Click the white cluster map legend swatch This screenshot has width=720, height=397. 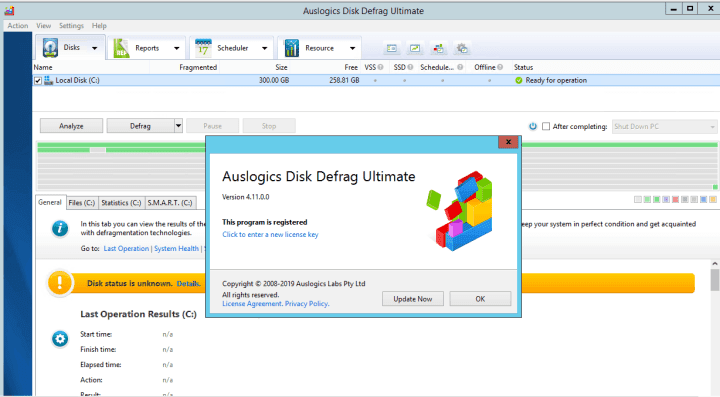tap(638, 200)
